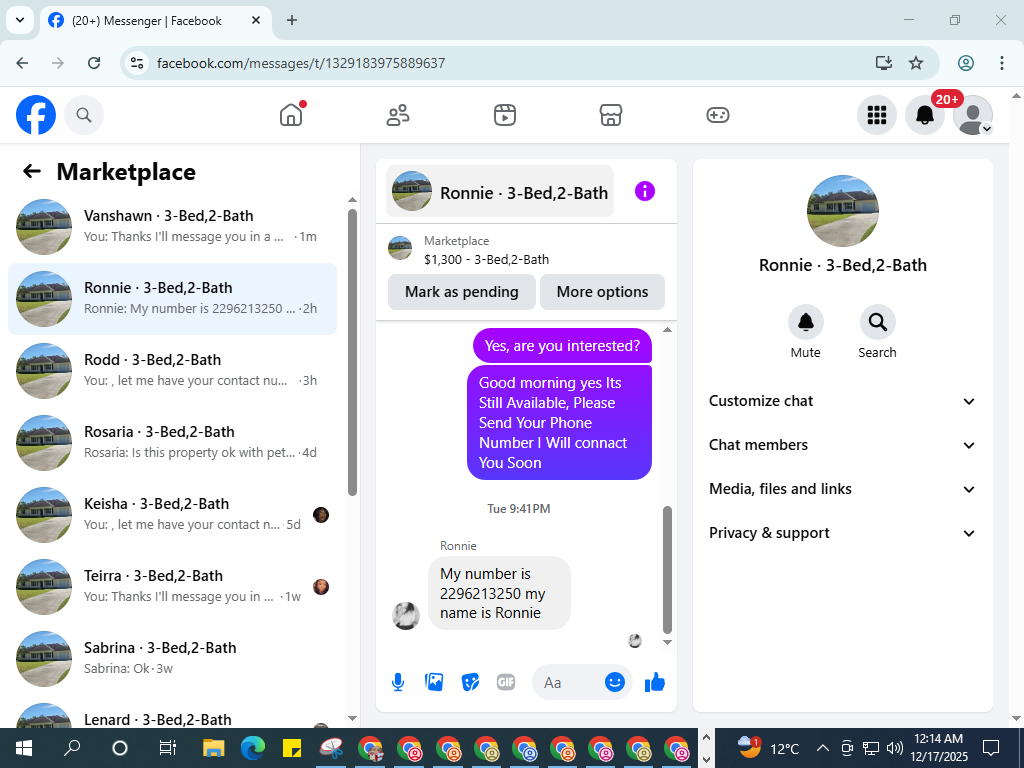The image size is (1024, 768).
Task: Open the Ronnie · 3-Bed,2-Bath chat header
Action: pyautogui.click(x=500, y=191)
